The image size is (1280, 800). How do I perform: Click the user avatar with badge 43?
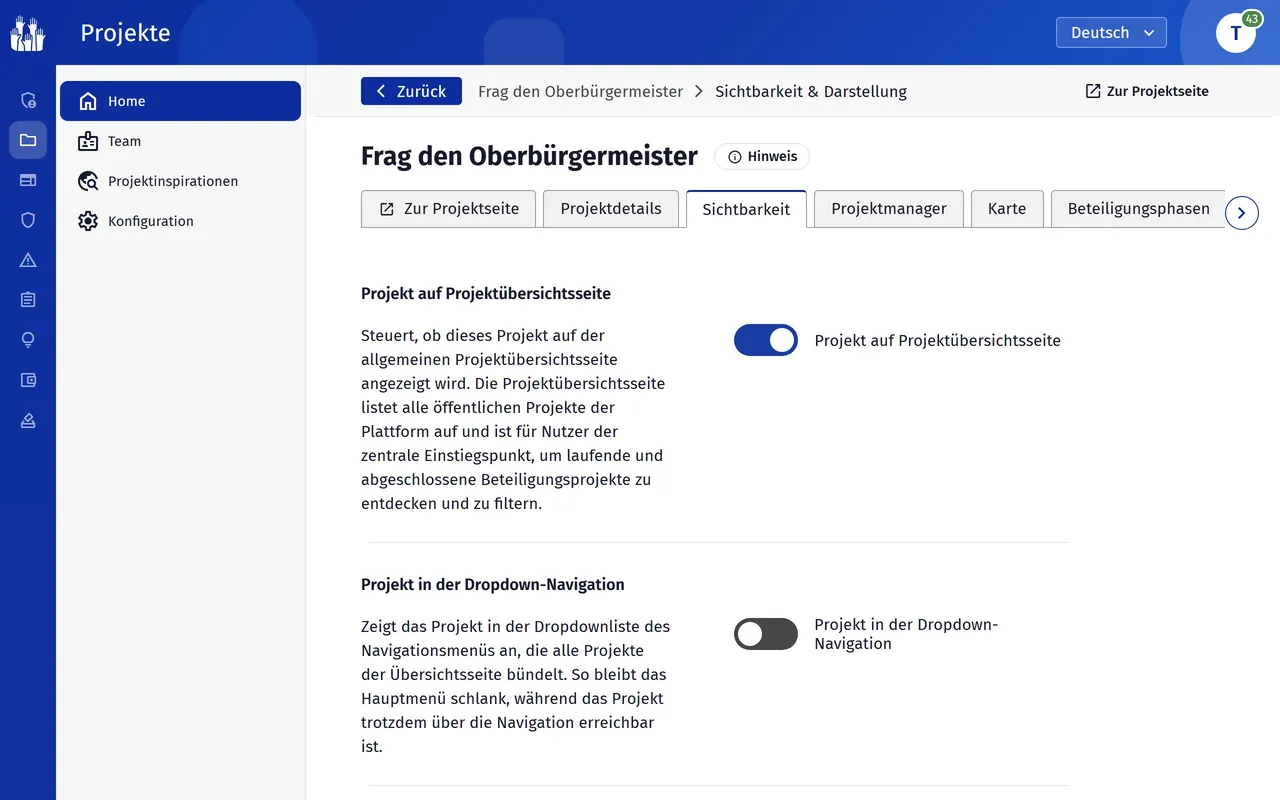coord(1236,33)
